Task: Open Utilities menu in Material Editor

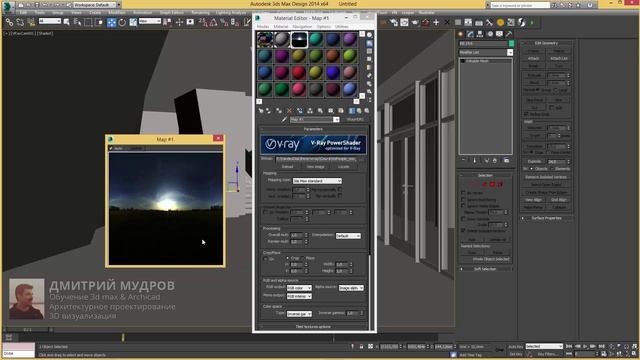Action: point(342,27)
